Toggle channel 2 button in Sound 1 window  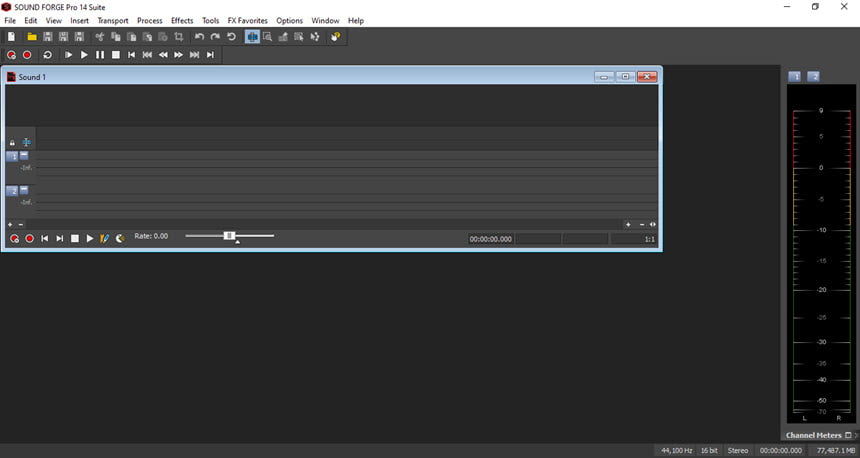12,191
